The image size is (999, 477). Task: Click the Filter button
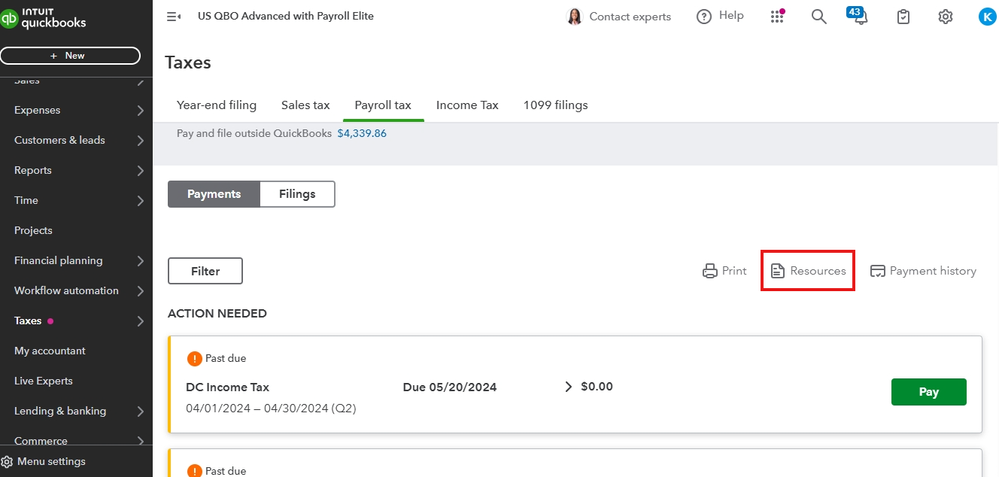coord(205,271)
